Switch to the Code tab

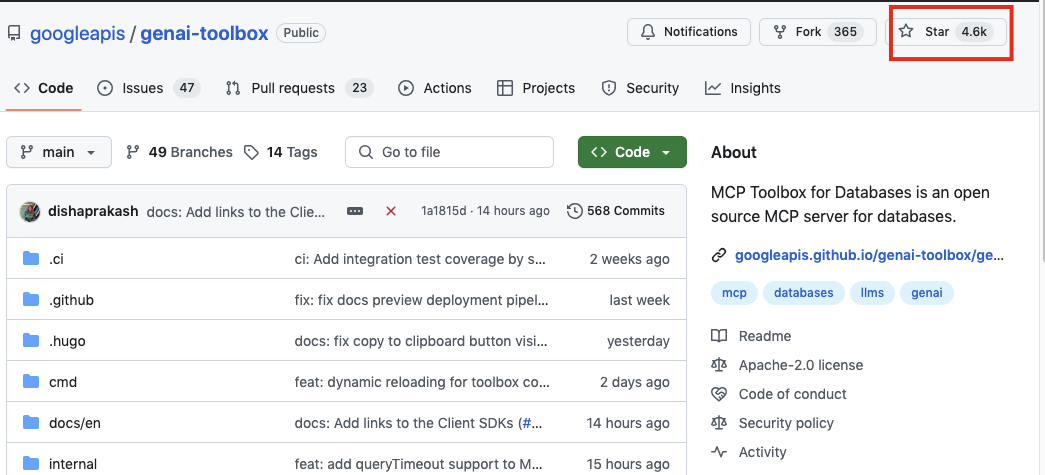pyautogui.click(x=43, y=88)
